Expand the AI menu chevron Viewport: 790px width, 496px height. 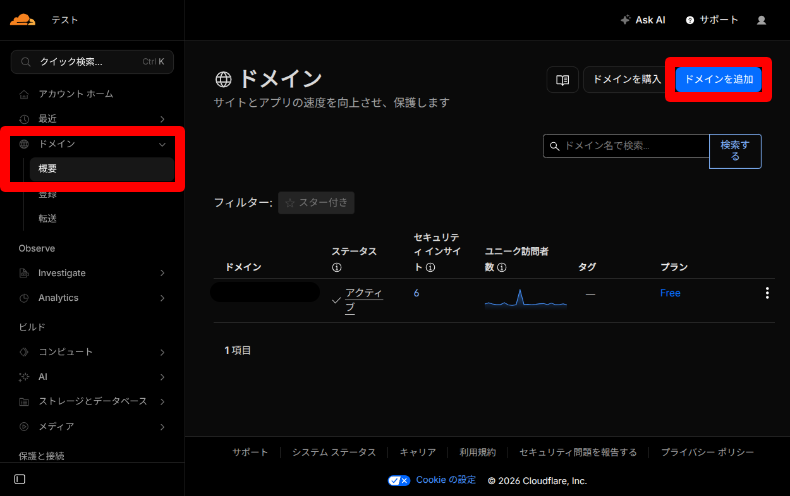pos(162,377)
